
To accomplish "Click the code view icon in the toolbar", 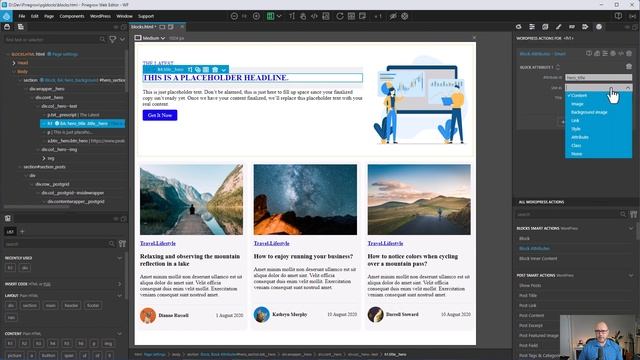I will point(314,16).
